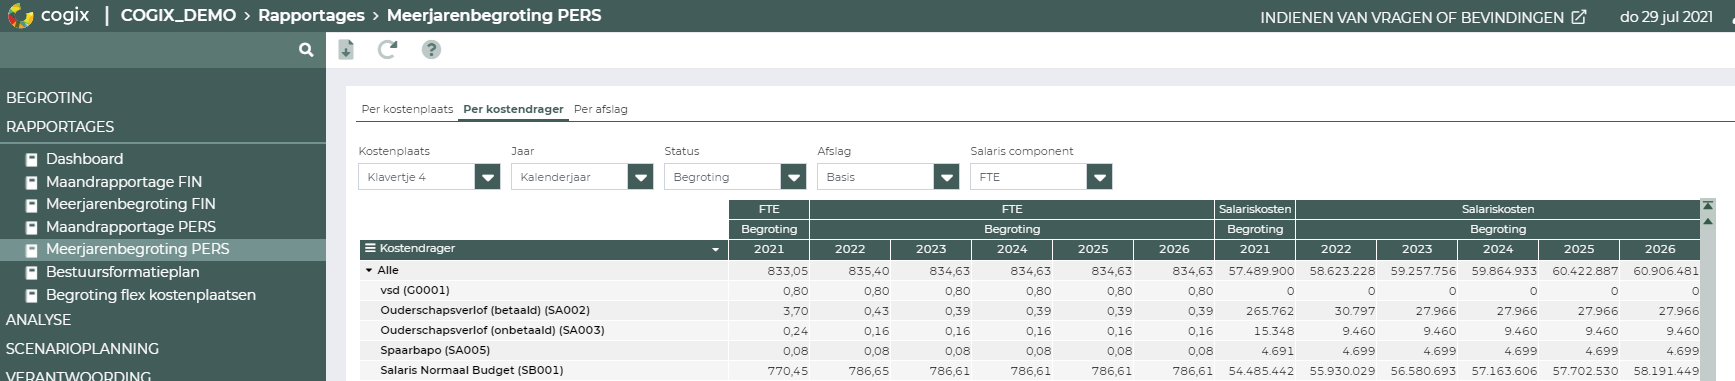Click the Maandrapportage FIN report icon
The height and width of the screenshot is (381, 1735).
click(x=31, y=182)
